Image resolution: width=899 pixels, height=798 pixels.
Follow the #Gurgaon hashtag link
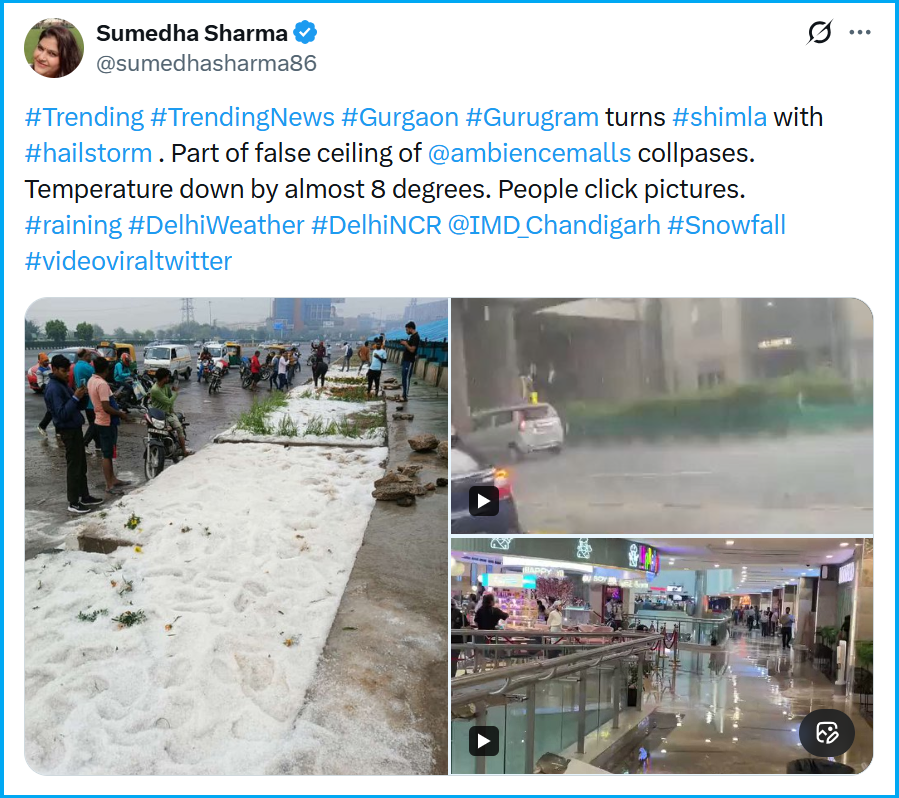pyautogui.click(x=400, y=118)
